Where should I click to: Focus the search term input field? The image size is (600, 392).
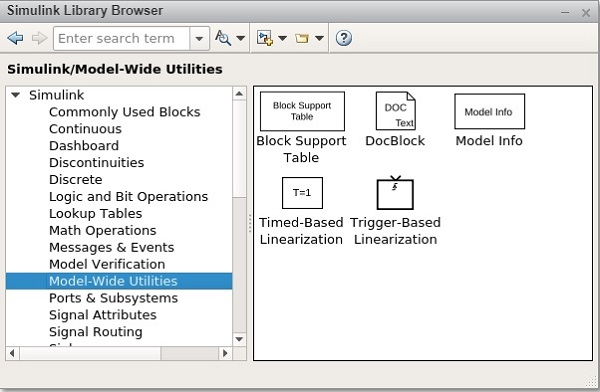pos(122,38)
